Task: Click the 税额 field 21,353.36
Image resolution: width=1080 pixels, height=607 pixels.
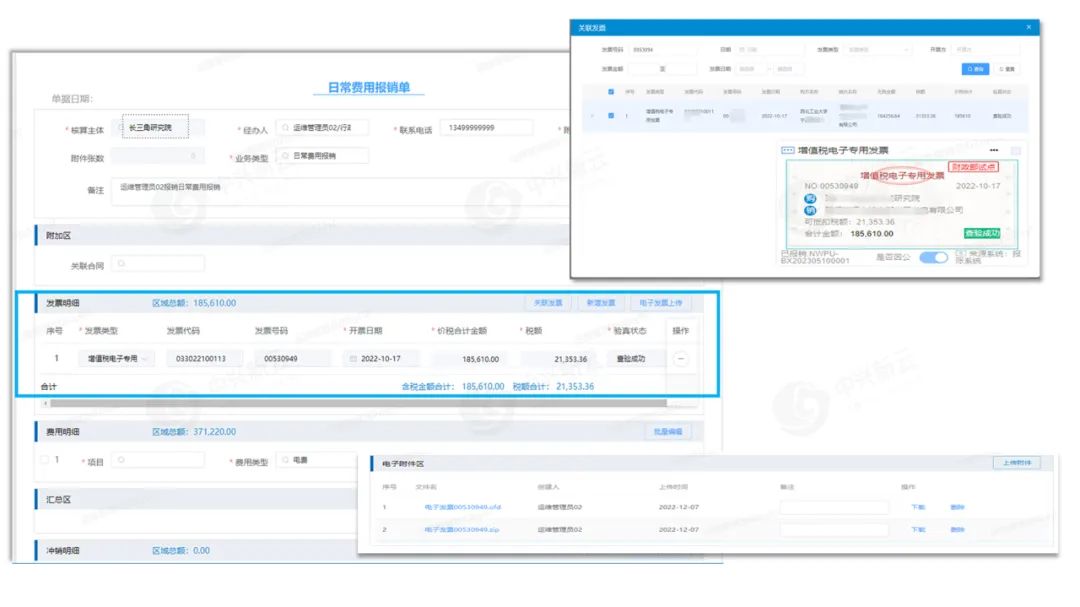Action: (558, 358)
